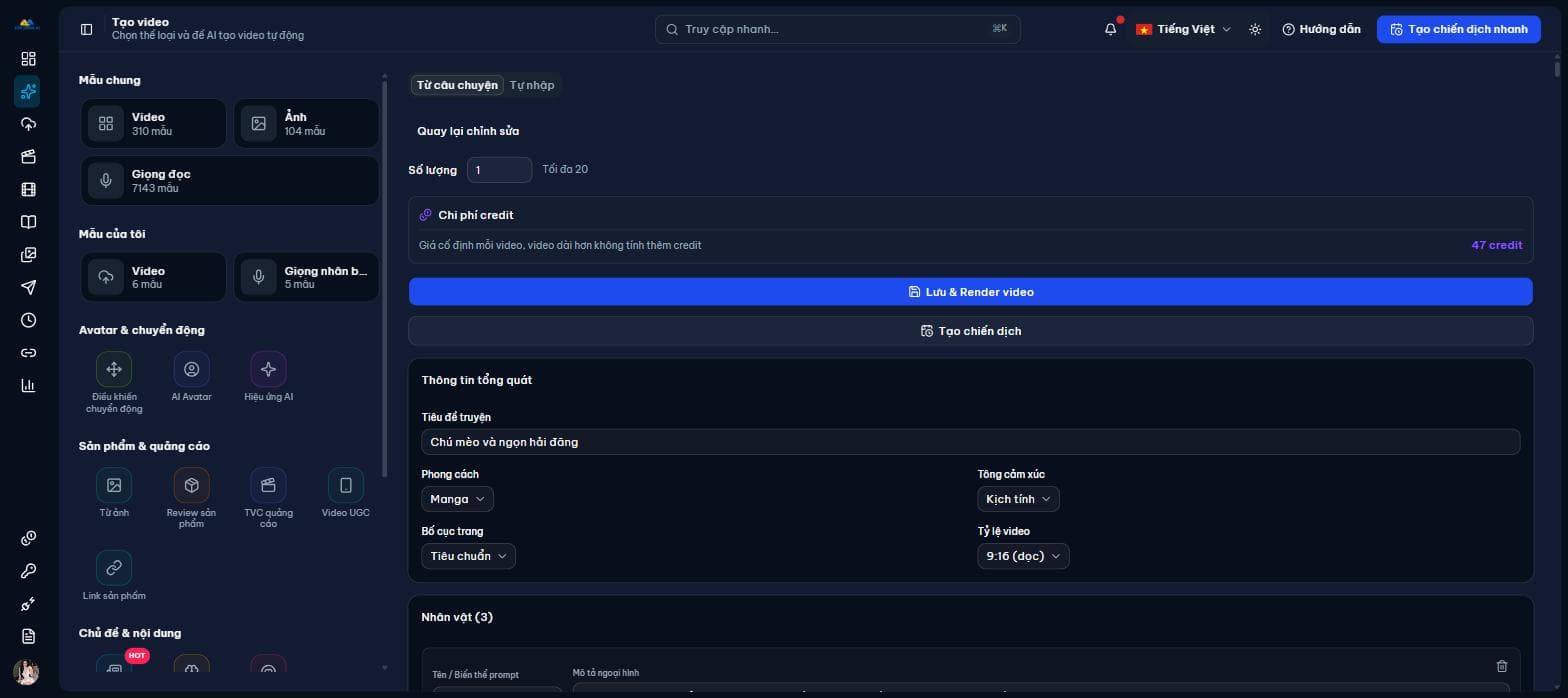Screen dimensions: 1568x698
Task: Open the clock history icon in sidebar
Action: [x=28, y=320]
